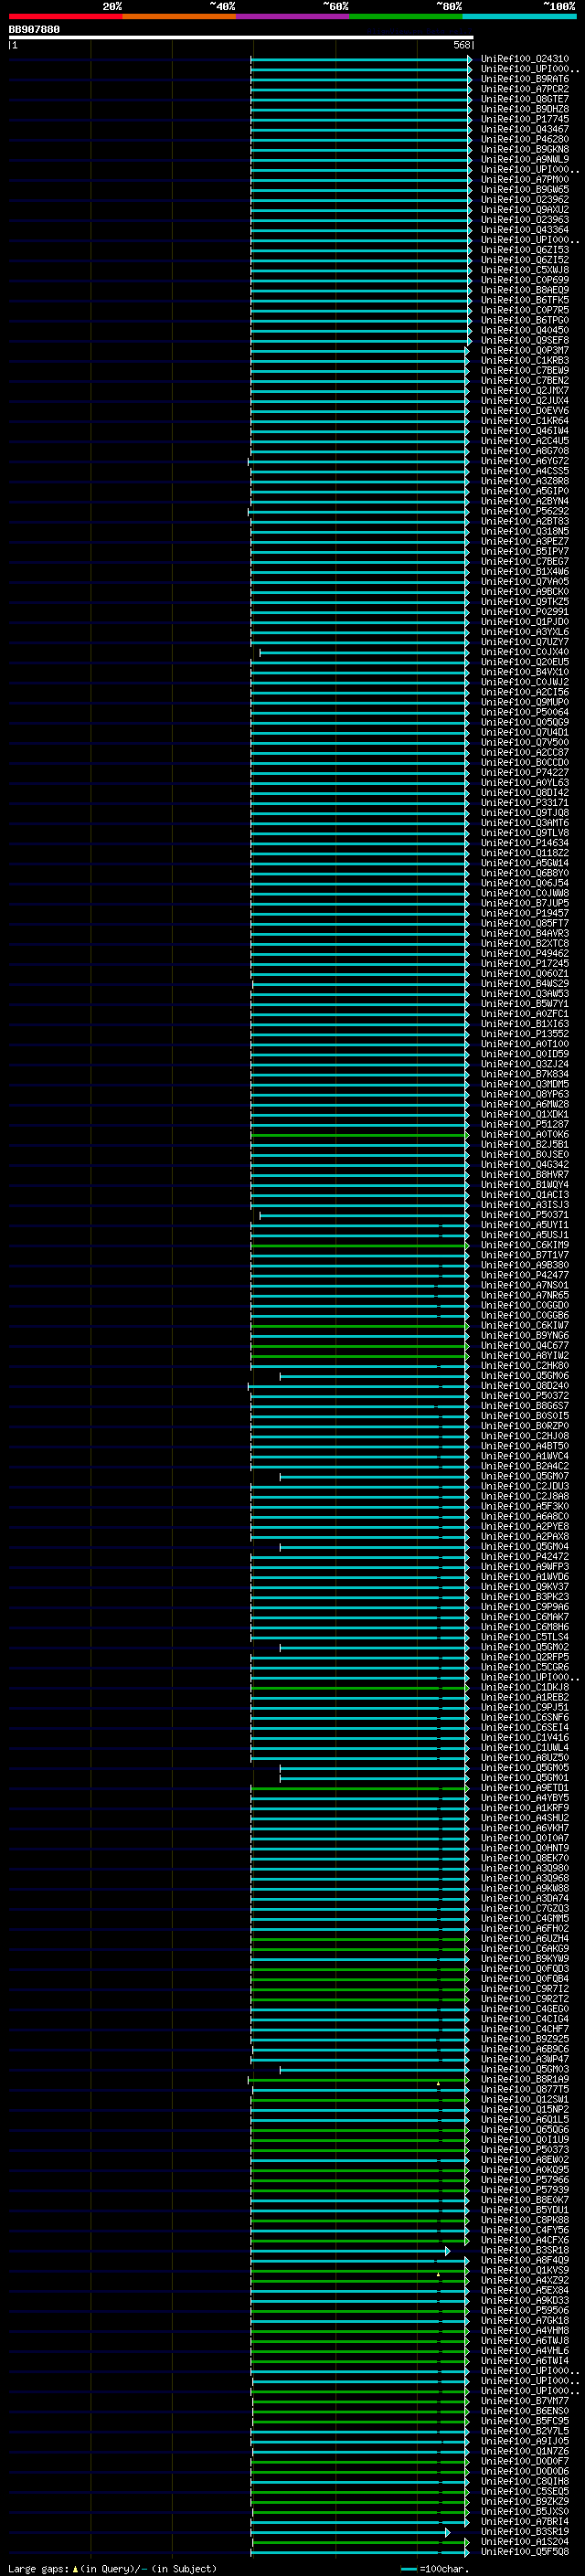Click hit label UniRef100_B2J5B1
Viewport: 585px width, 2576px height.
(x=525, y=1144)
